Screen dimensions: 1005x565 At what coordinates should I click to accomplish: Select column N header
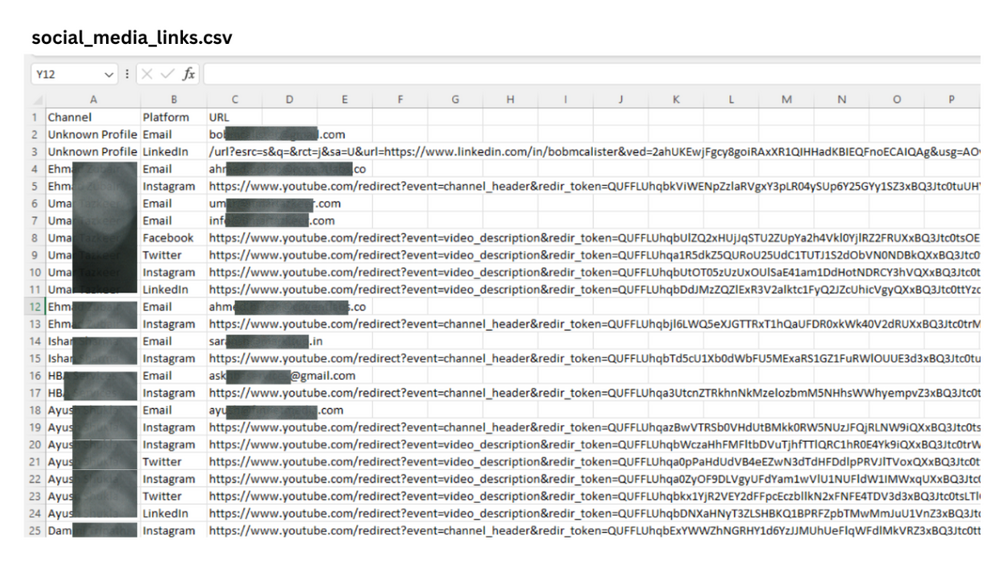[x=842, y=99]
